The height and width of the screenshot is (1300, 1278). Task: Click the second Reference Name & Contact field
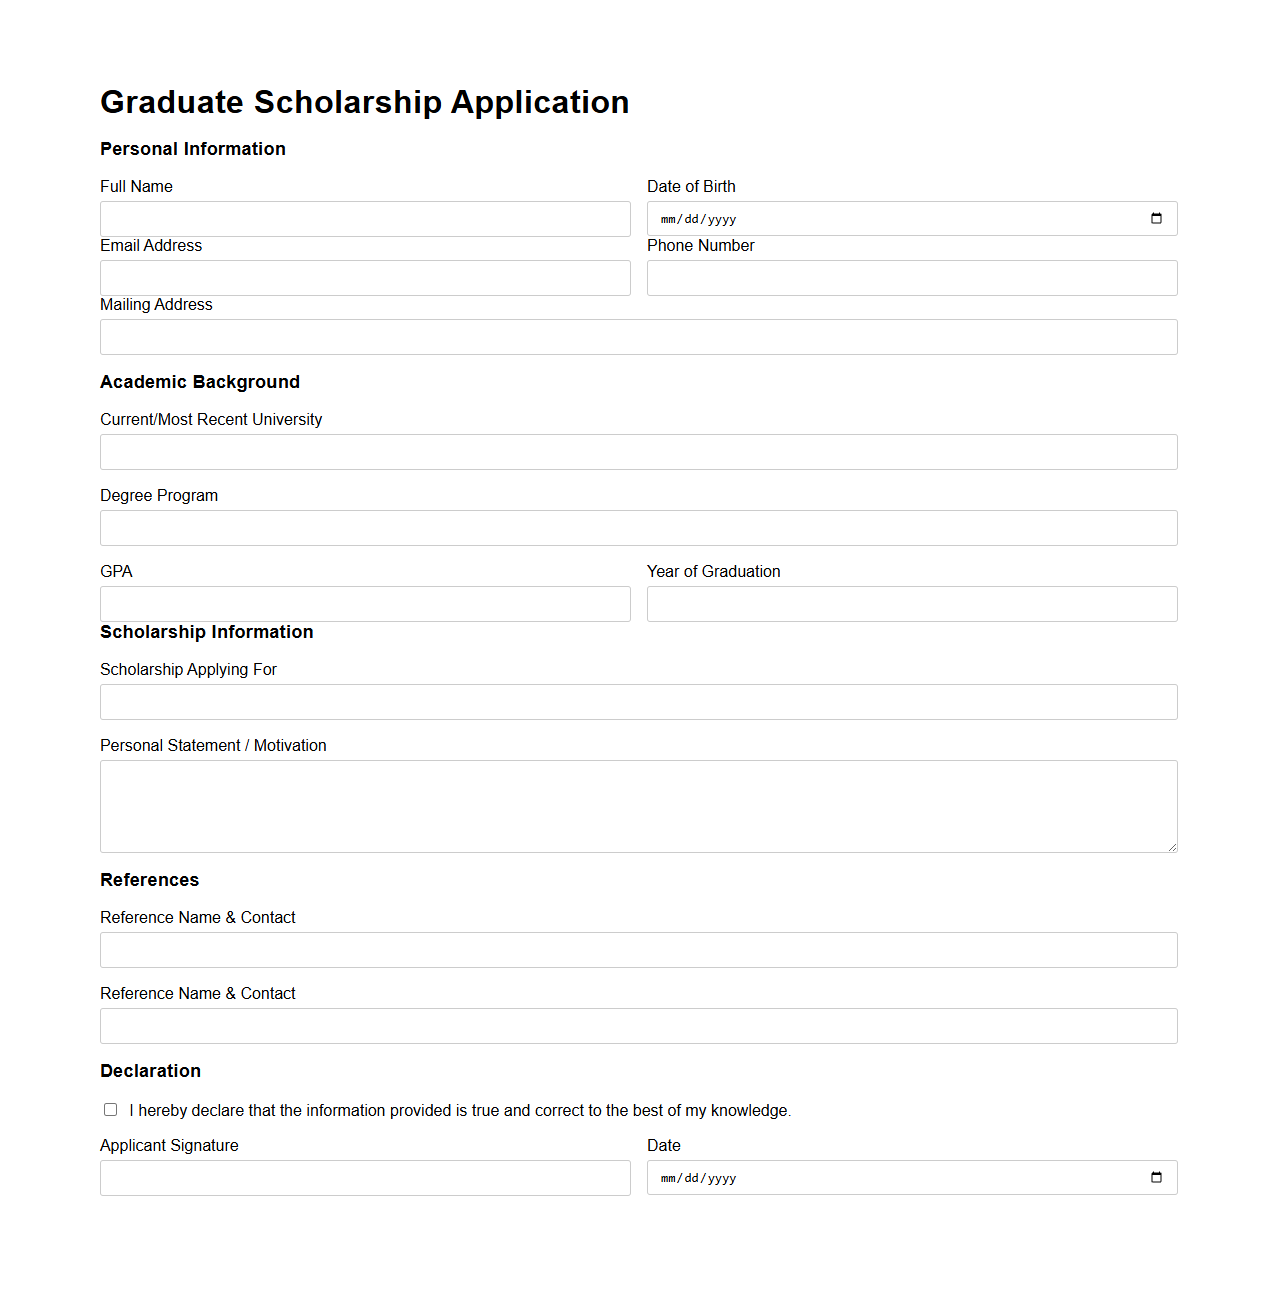[638, 1026]
